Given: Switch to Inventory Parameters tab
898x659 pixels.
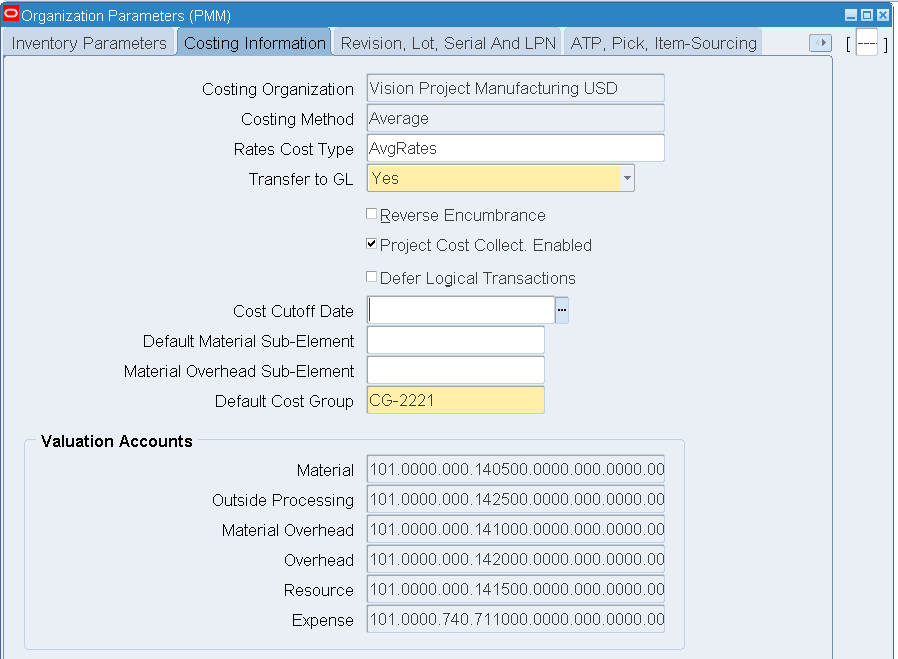Looking at the screenshot, I should point(89,43).
